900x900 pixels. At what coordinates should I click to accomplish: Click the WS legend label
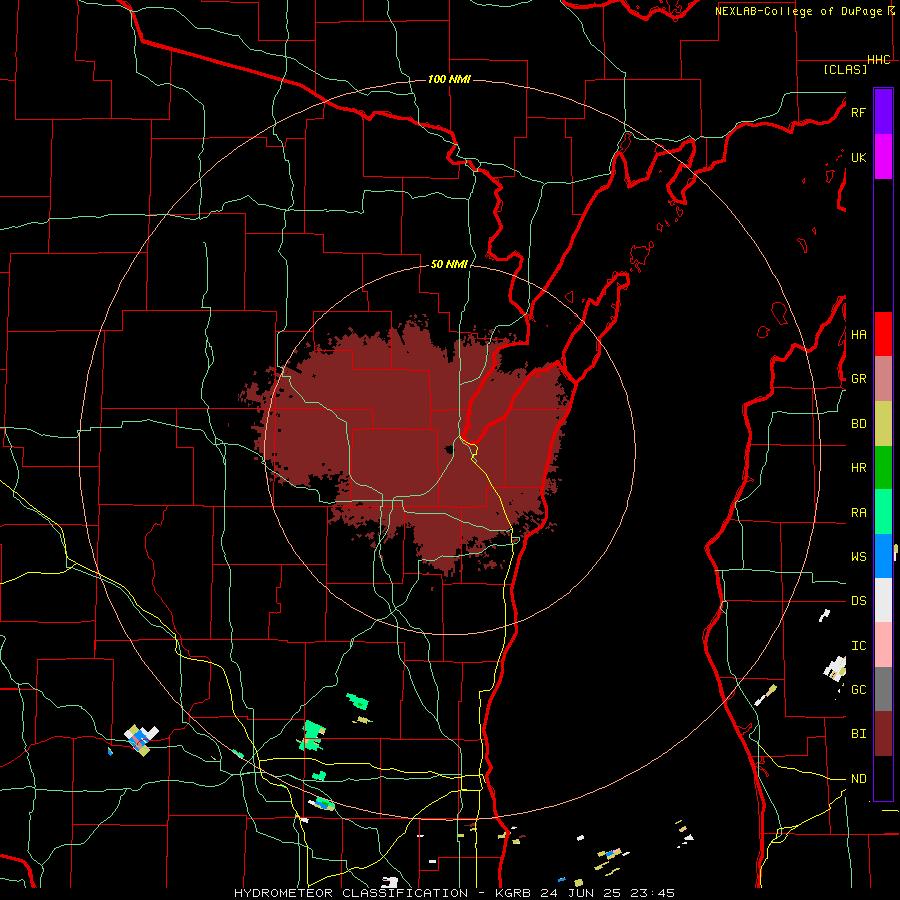pos(858,557)
